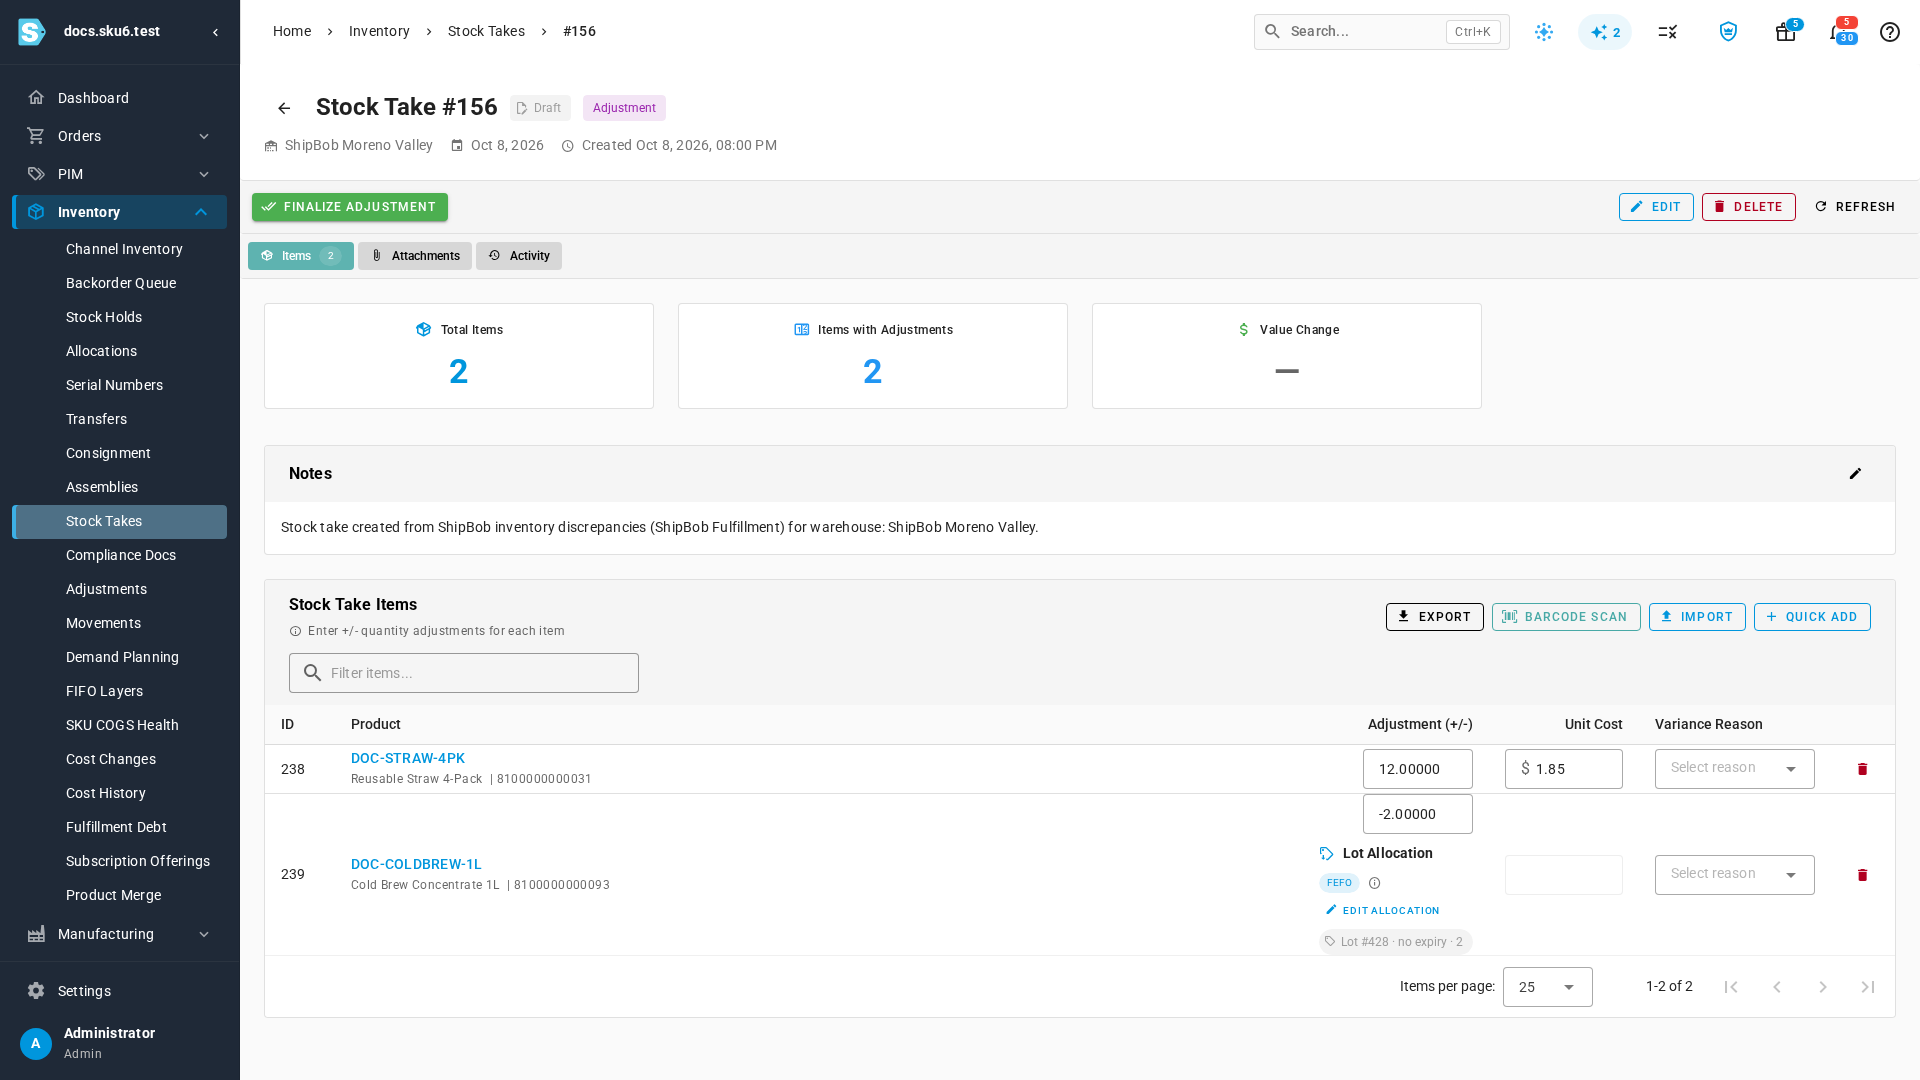Click the Administrator avatar icon
The height and width of the screenshot is (1080, 1920).
click(36, 1044)
